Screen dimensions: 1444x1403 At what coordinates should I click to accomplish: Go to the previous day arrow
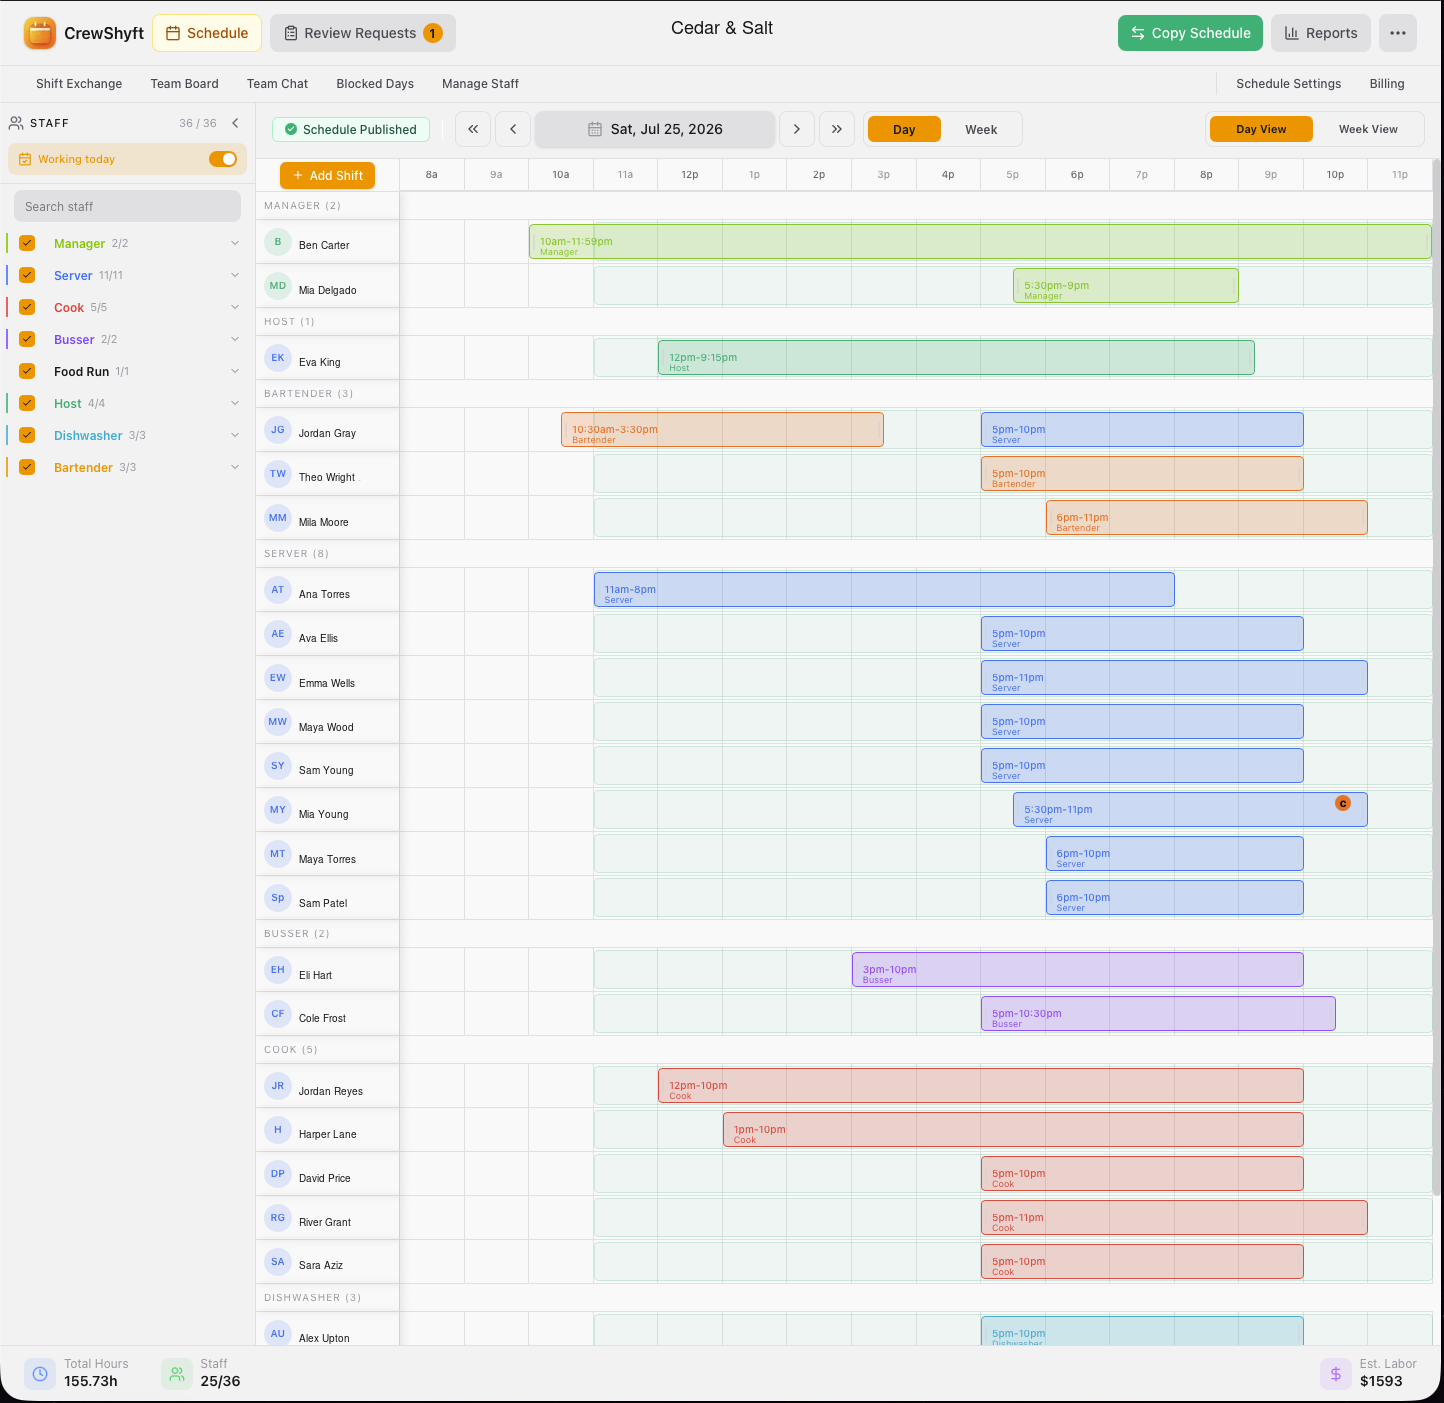[x=513, y=129]
